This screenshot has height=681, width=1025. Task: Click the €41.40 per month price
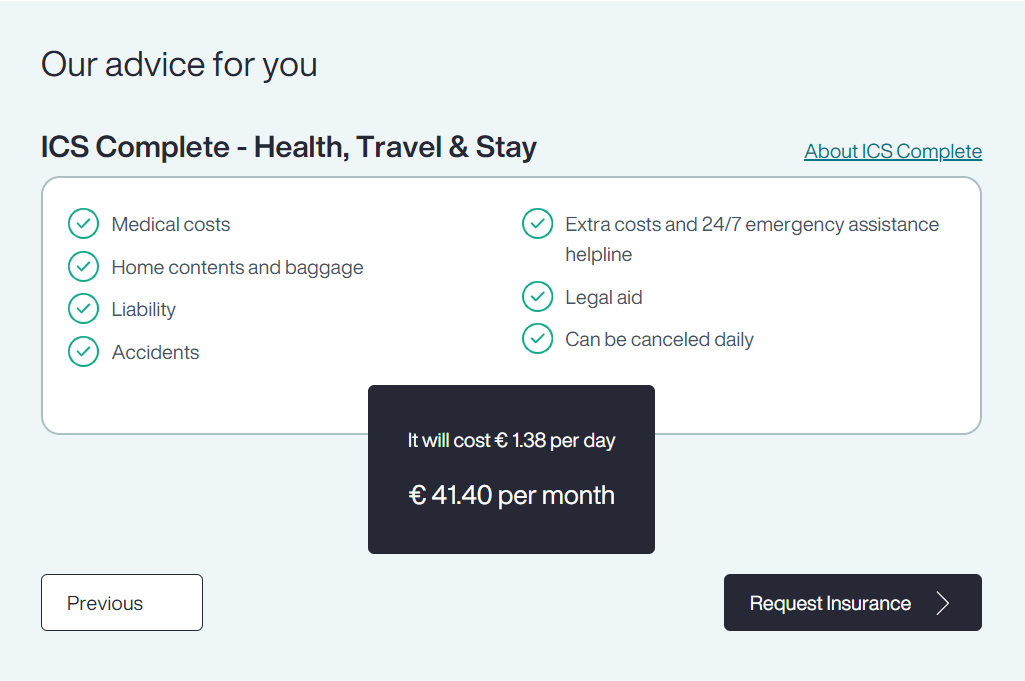[511, 495]
